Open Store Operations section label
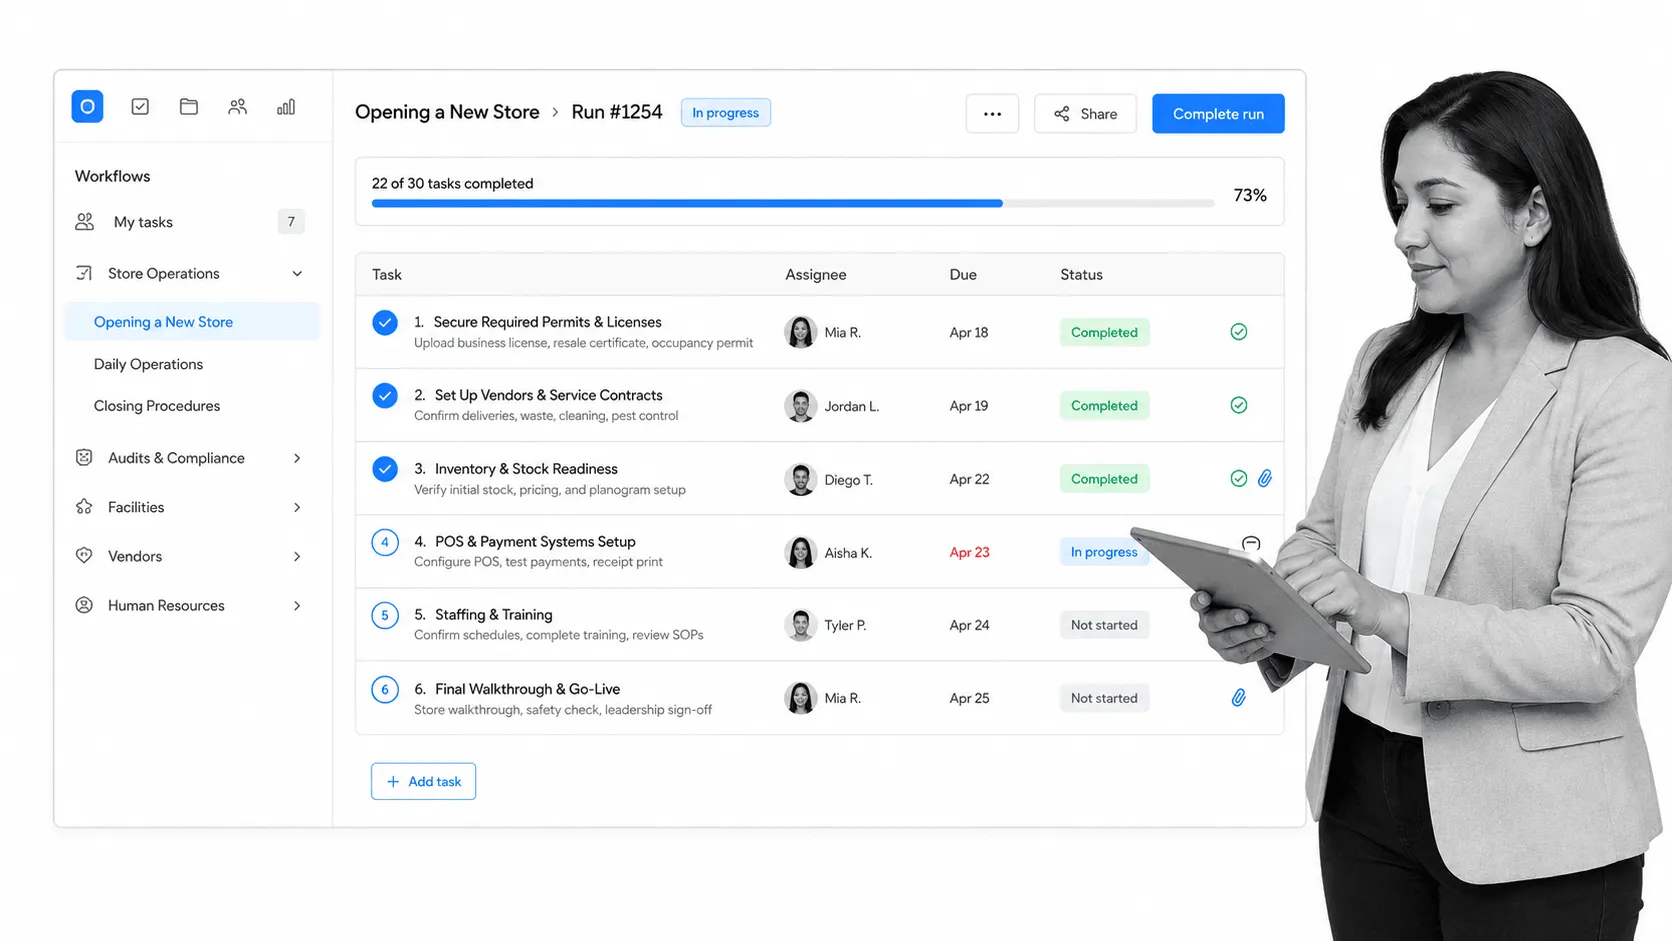Image resolution: width=1672 pixels, height=941 pixels. pyautogui.click(x=164, y=273)
